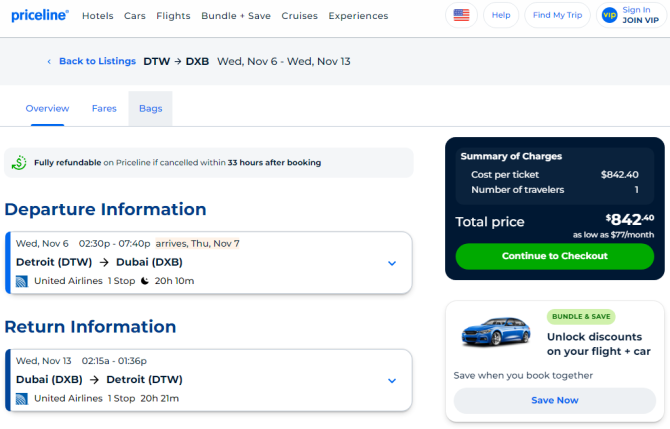The image size is (670, 429).
Task: Click the overnight moon icon on departure
Action: [145, 281]
